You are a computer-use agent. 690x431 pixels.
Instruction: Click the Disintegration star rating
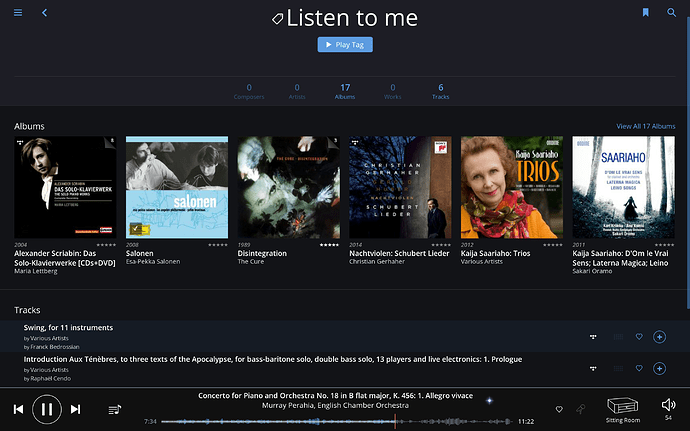(x=329, y=245)
